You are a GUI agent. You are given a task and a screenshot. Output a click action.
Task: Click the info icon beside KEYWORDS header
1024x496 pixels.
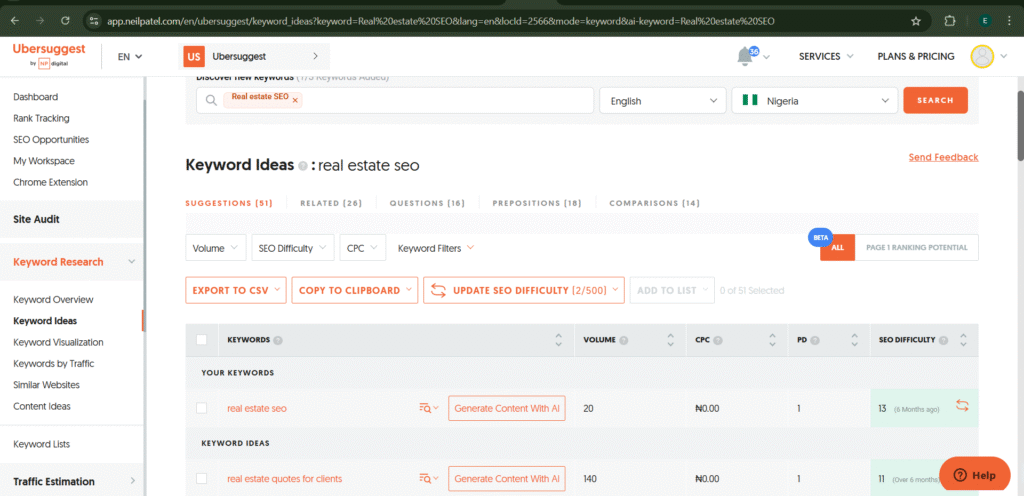click(x=278, y=341)
